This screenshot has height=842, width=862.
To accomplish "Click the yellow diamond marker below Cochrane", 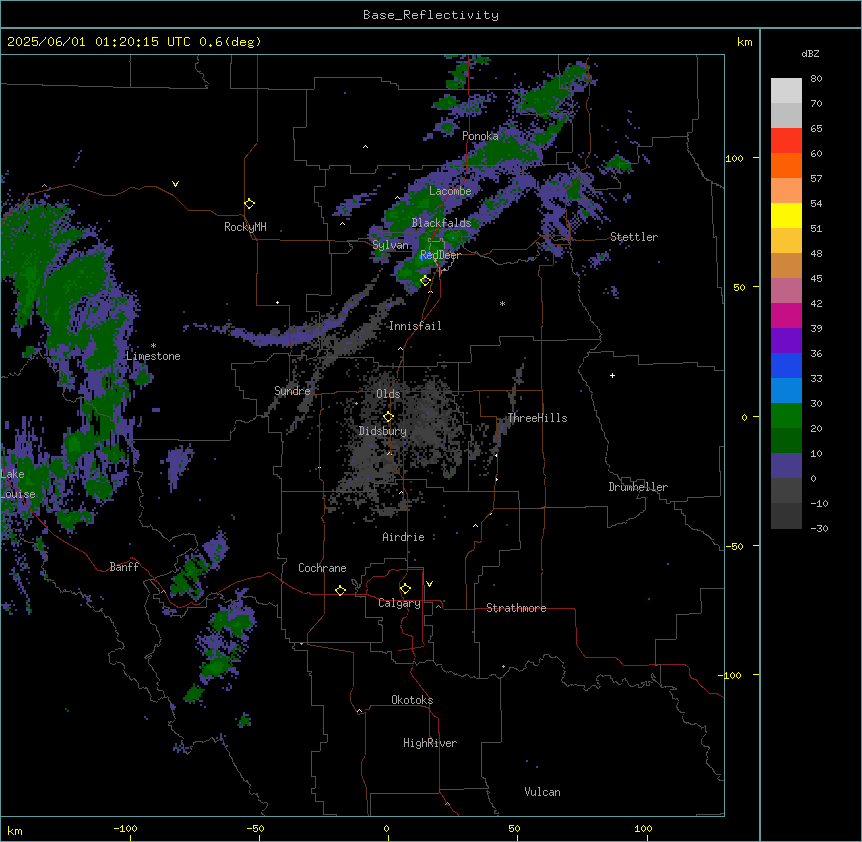I will click(x=340, y=590).
